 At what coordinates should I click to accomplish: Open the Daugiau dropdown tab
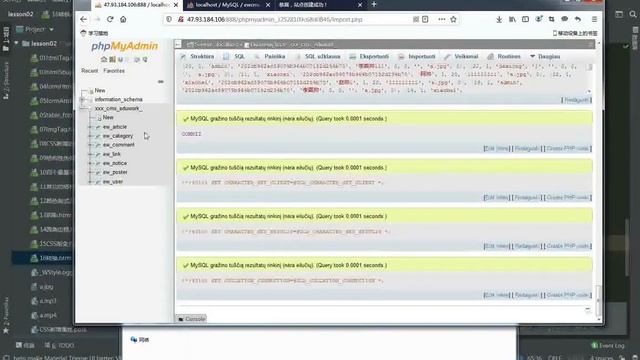pyautogui.click(x=545, y=56)
